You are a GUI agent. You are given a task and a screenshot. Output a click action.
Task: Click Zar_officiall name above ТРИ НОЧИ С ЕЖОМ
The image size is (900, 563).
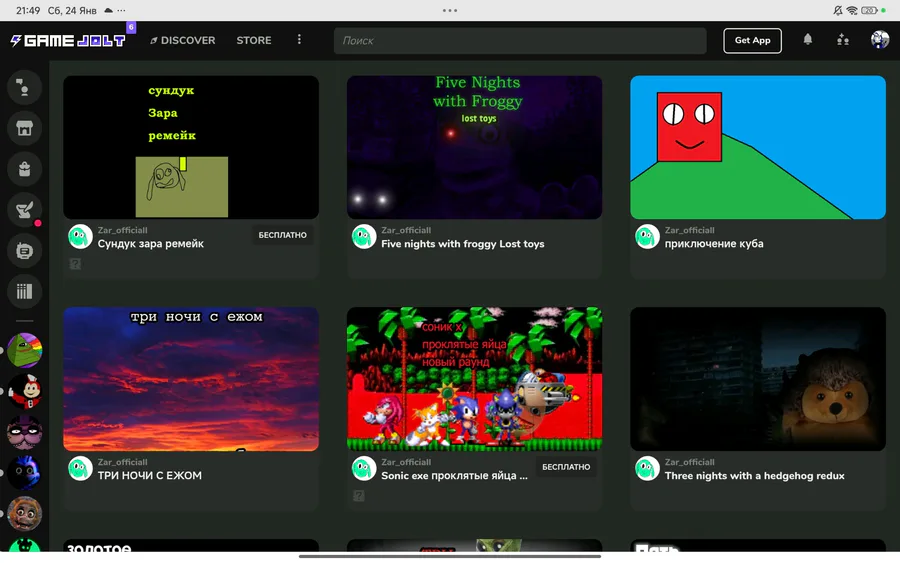122,462
